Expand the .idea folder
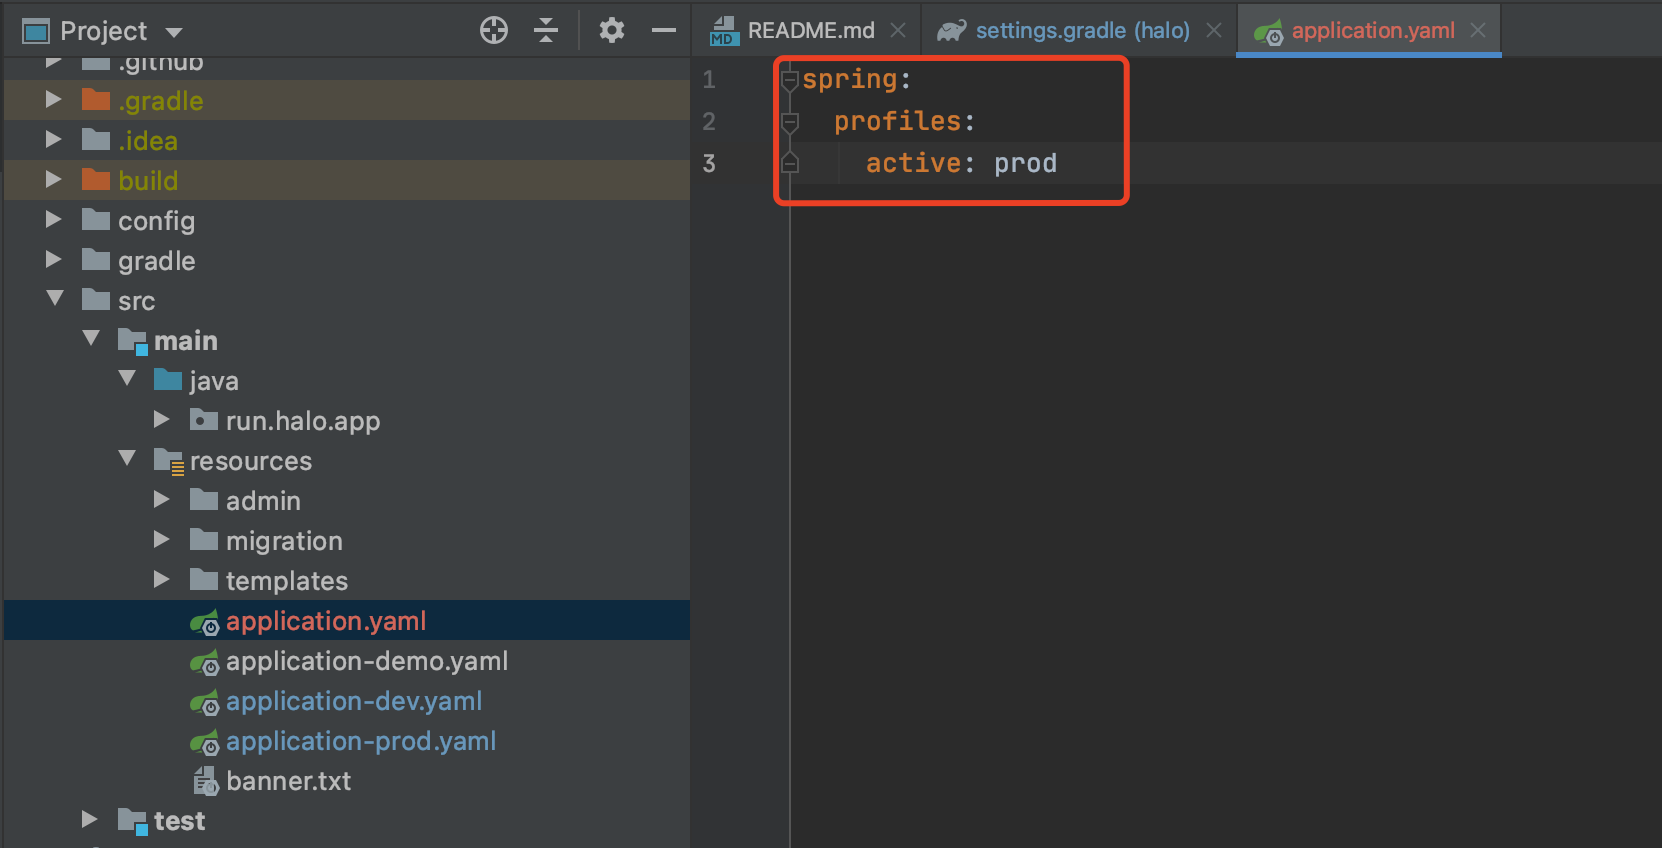This screenshot has height=848, width=1662. (x=54, y=140)
